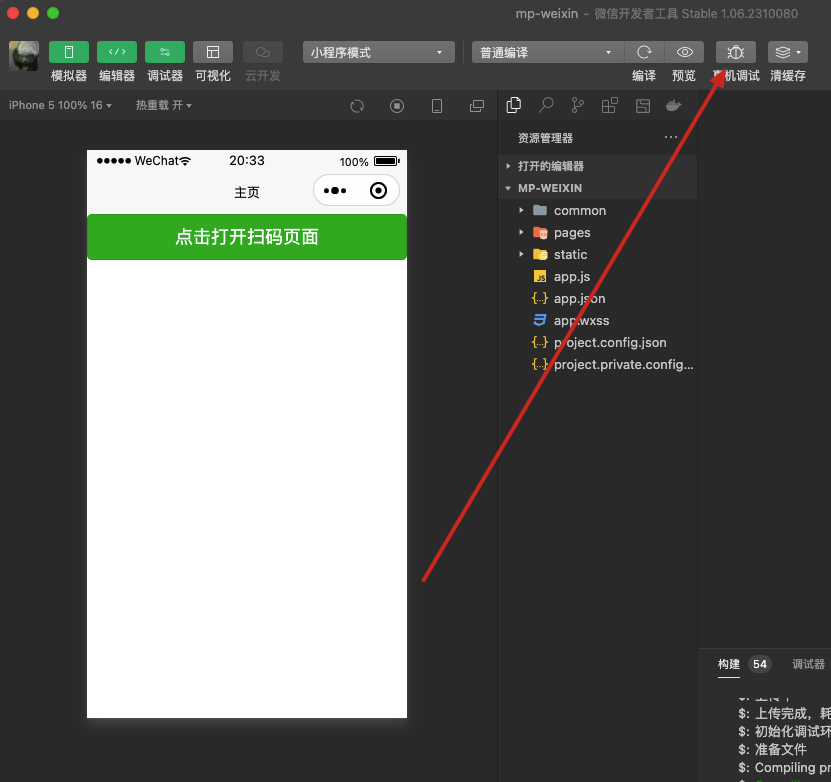Toggle the debugger panel button
The height and width of the screenshot is (782, 831).
165,52
